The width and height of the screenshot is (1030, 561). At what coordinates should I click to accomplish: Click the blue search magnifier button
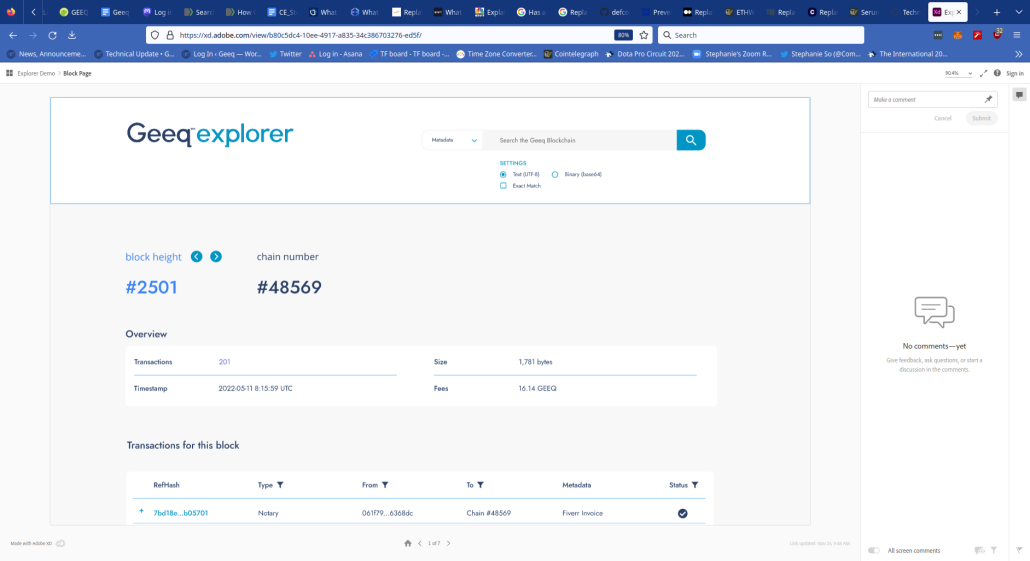click(690, 140)
